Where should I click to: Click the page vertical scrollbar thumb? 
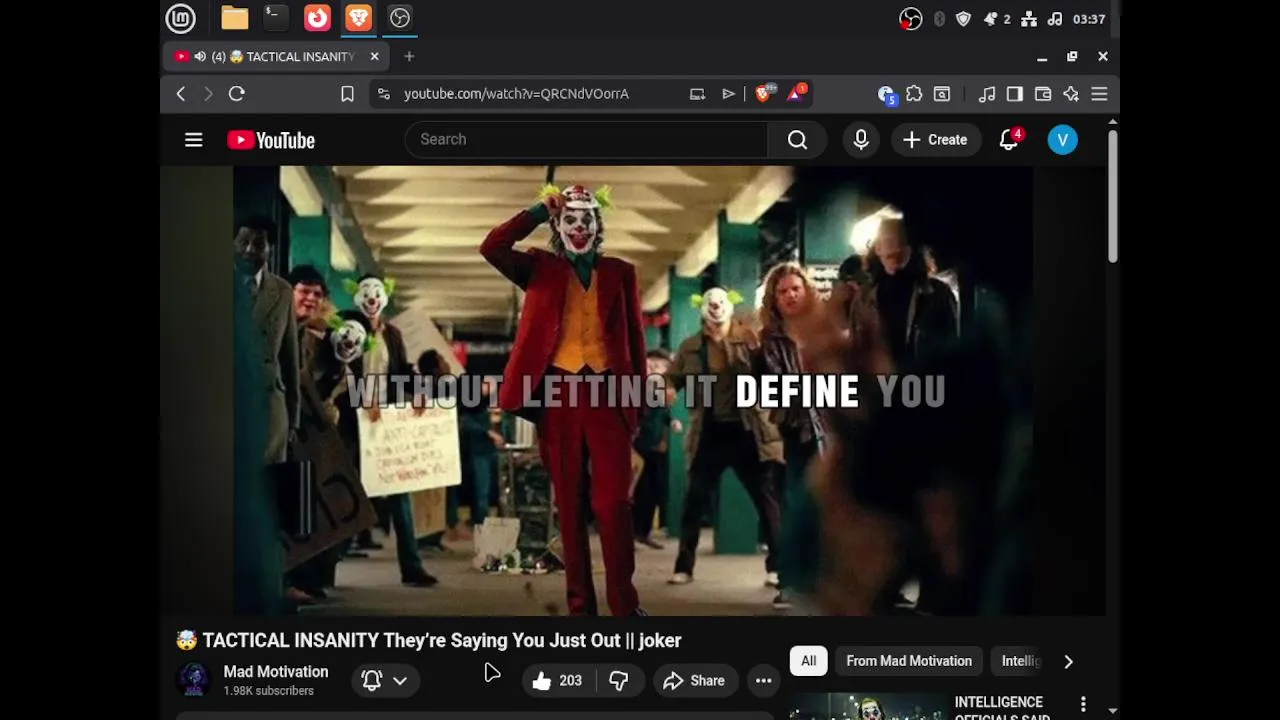pos(1112,196)
